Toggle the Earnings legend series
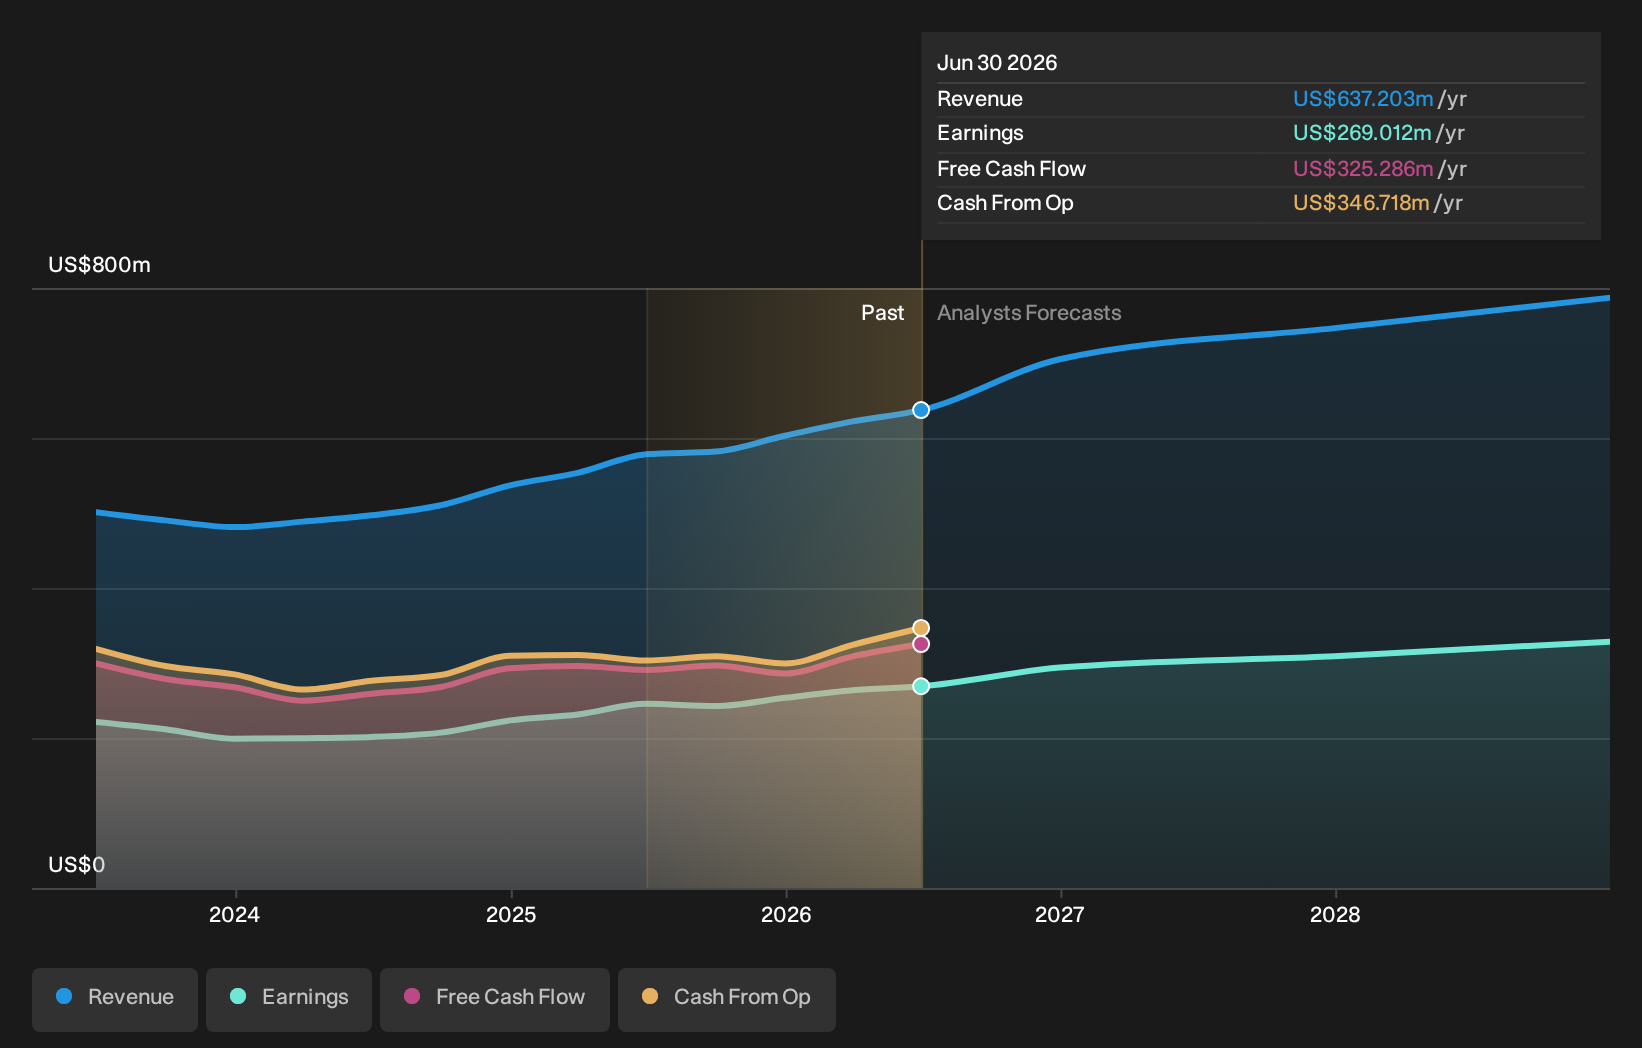Viewport: 1642px width, 1048px height. 289,999
